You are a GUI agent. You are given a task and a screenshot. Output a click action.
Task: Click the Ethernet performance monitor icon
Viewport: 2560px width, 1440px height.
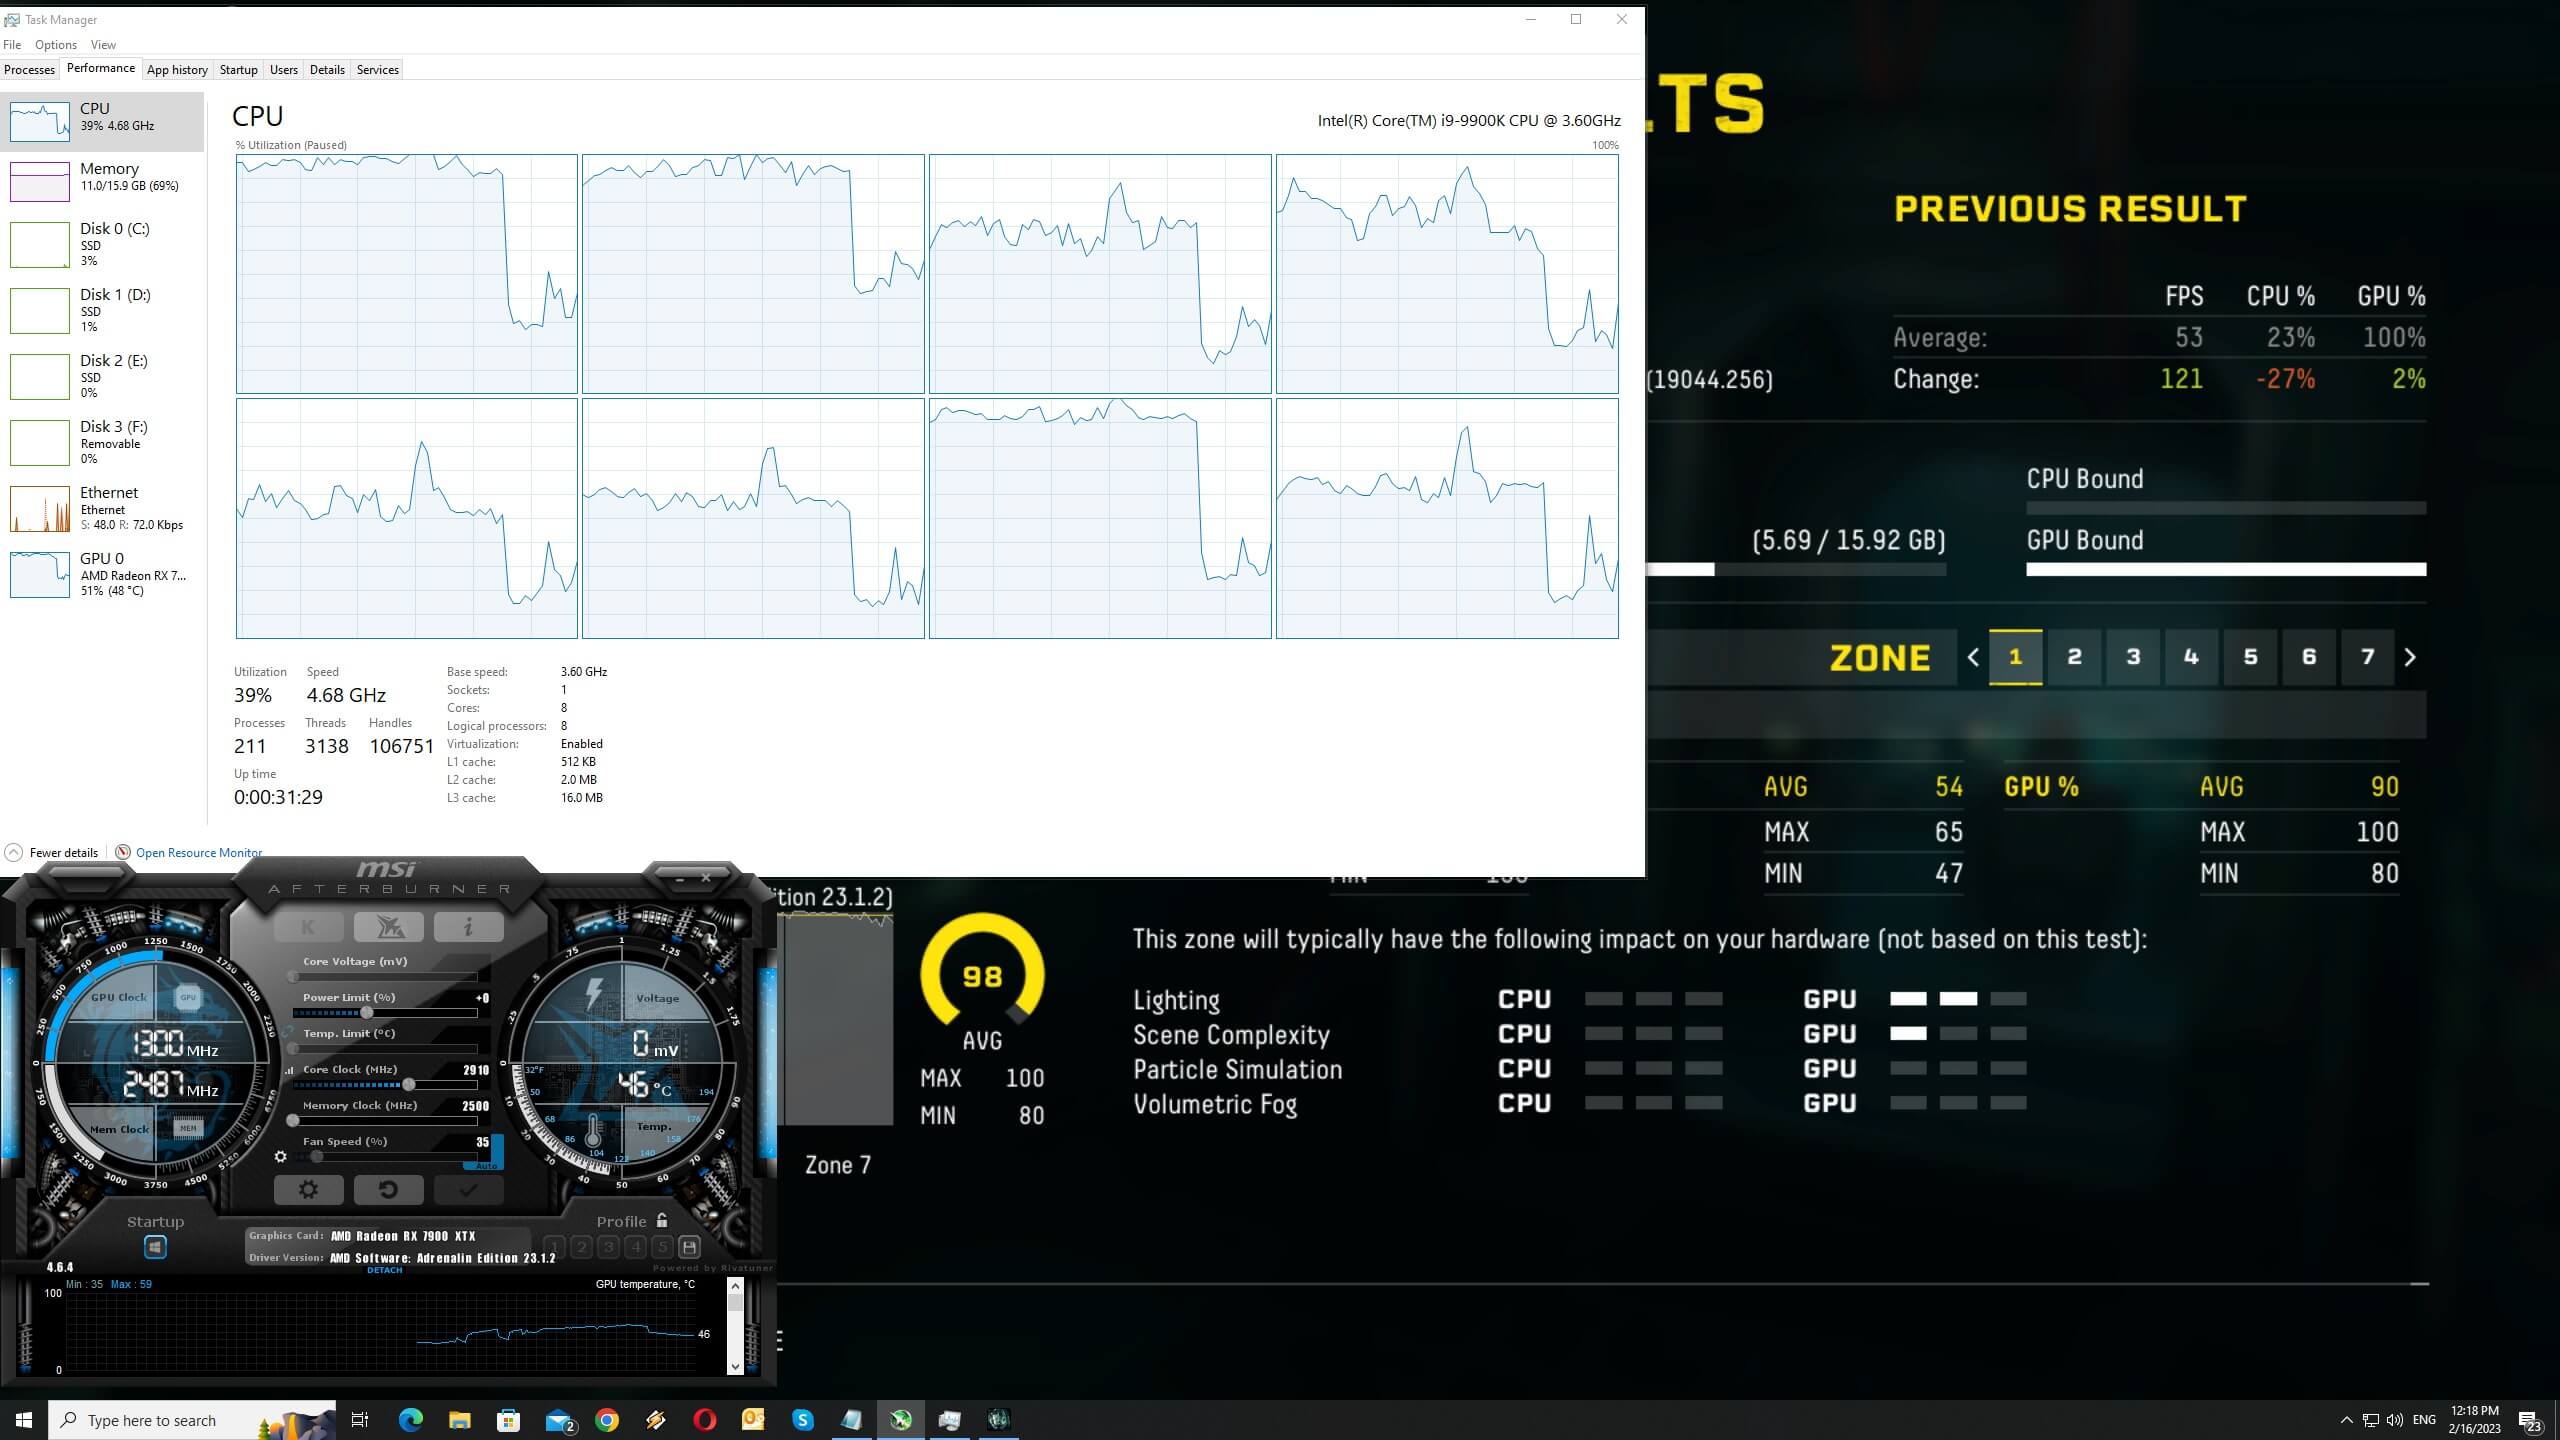(37, 508)
